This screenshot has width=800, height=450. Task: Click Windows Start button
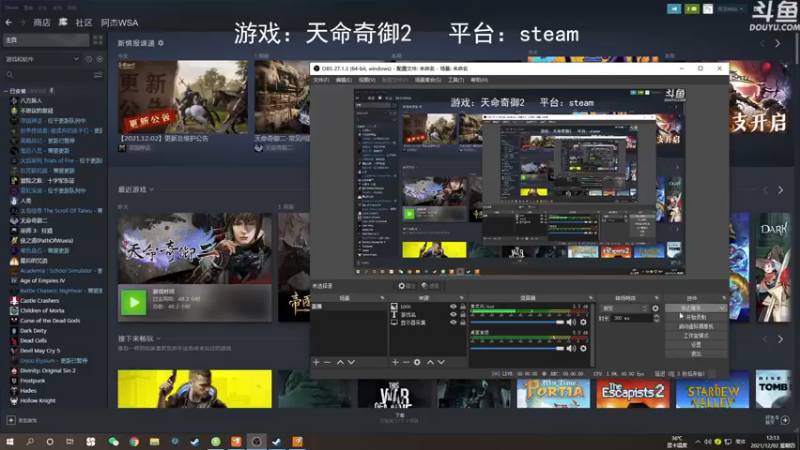coord(9,441)
